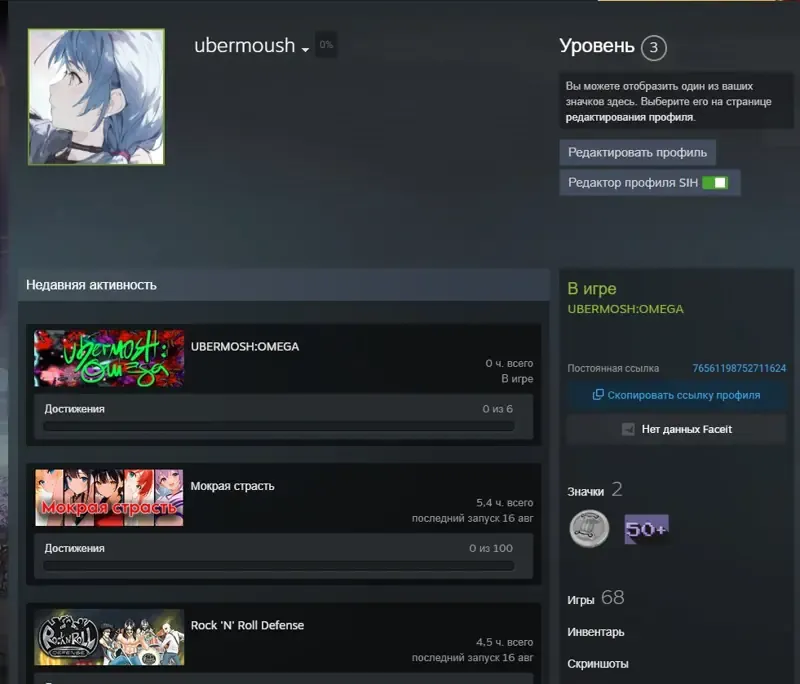Open the Значки badges section link
This screenshot has width=800, height=684.
586,492
